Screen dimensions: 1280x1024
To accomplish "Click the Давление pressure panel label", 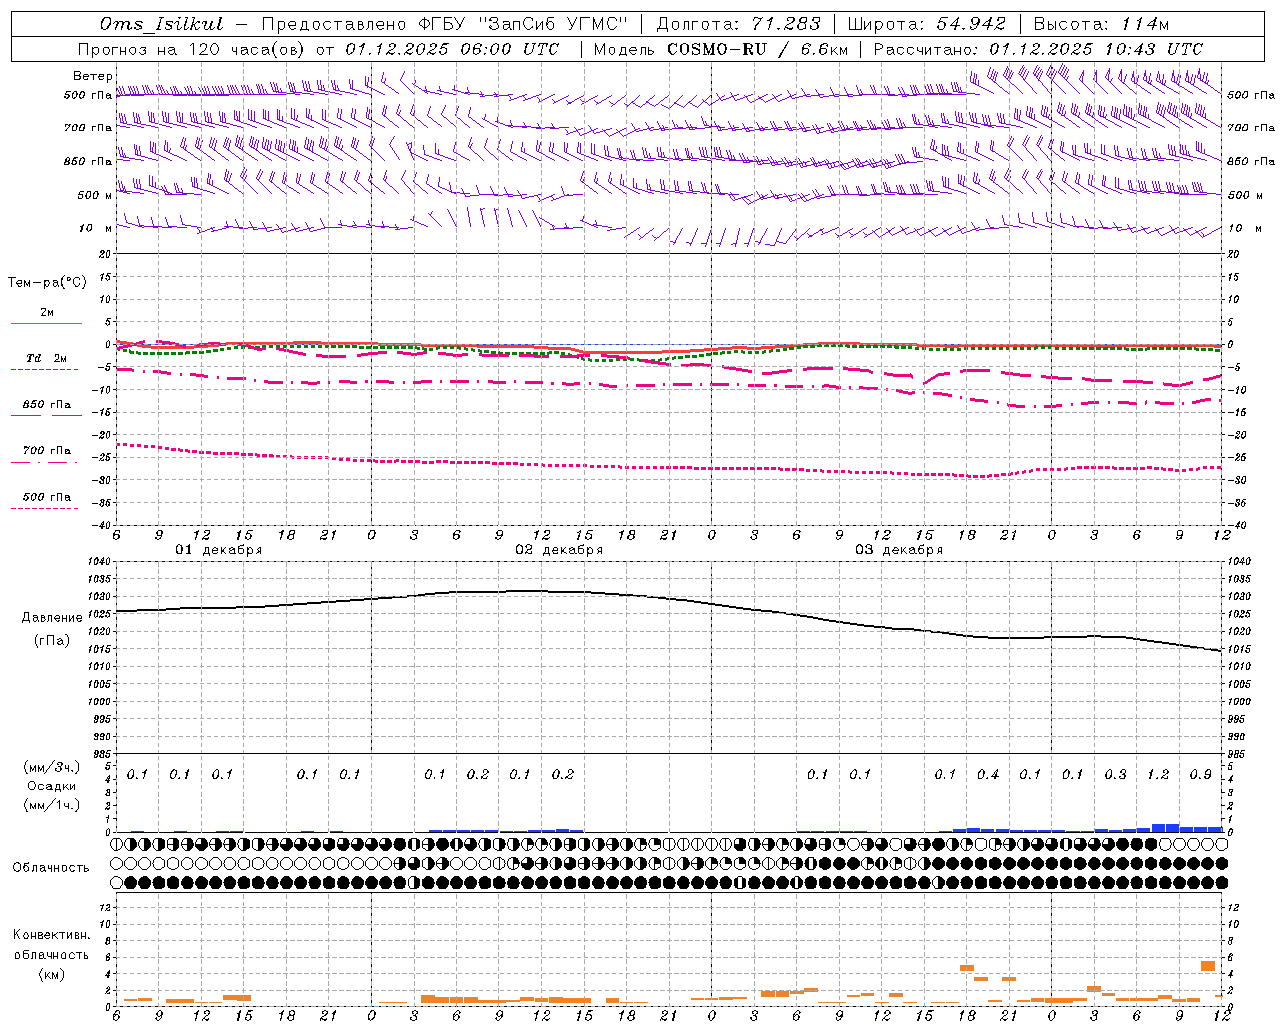I will [x=52, y=618].
